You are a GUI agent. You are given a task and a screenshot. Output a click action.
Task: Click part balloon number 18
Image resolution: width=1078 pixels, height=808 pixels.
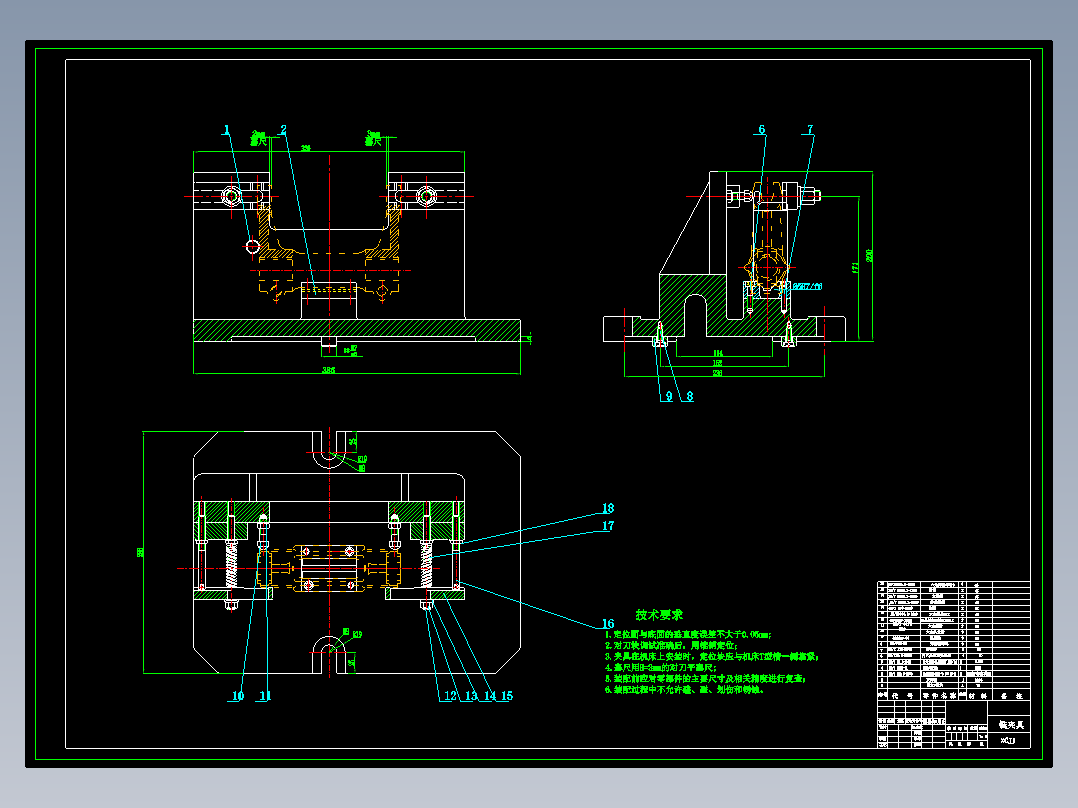coord(608,508)
